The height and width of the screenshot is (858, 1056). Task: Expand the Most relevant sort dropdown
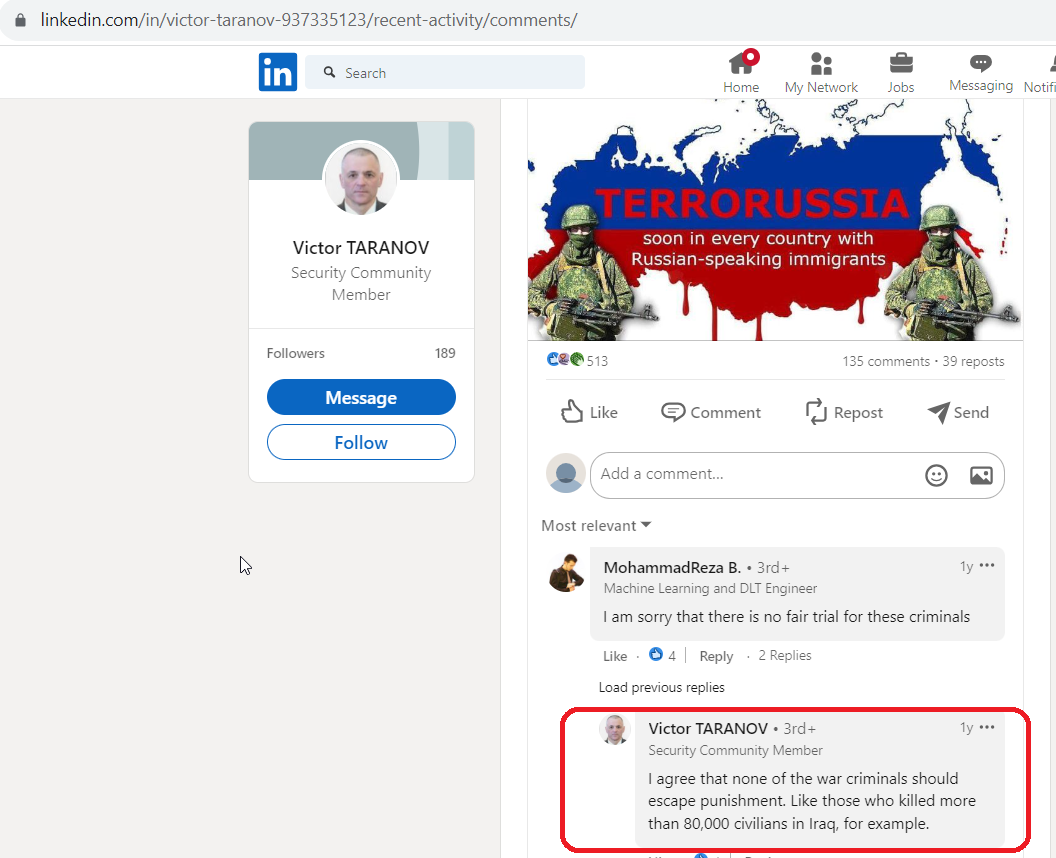[x=596, y=525]
